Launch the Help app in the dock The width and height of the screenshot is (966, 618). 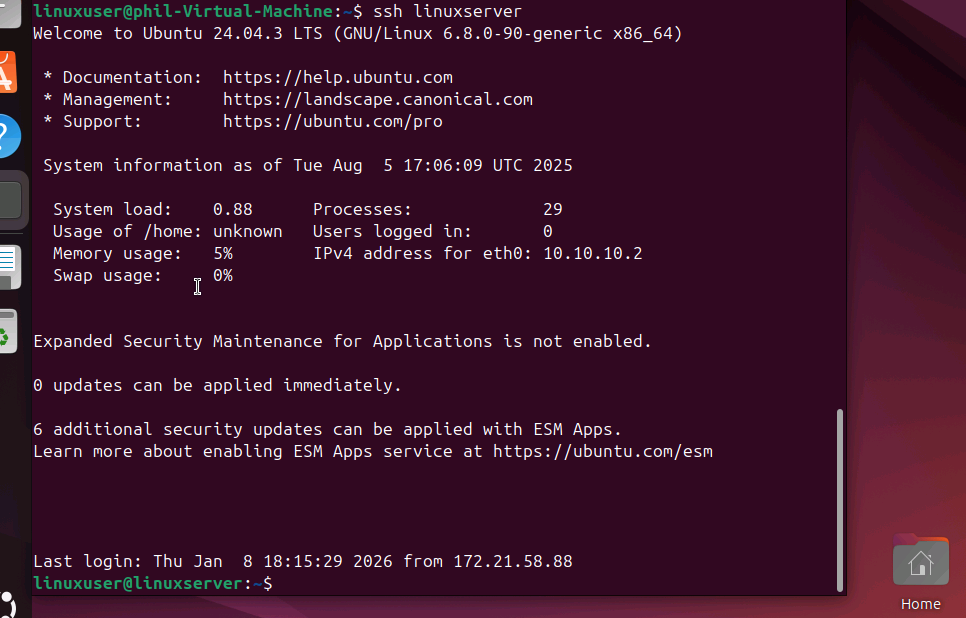(8, 135)
